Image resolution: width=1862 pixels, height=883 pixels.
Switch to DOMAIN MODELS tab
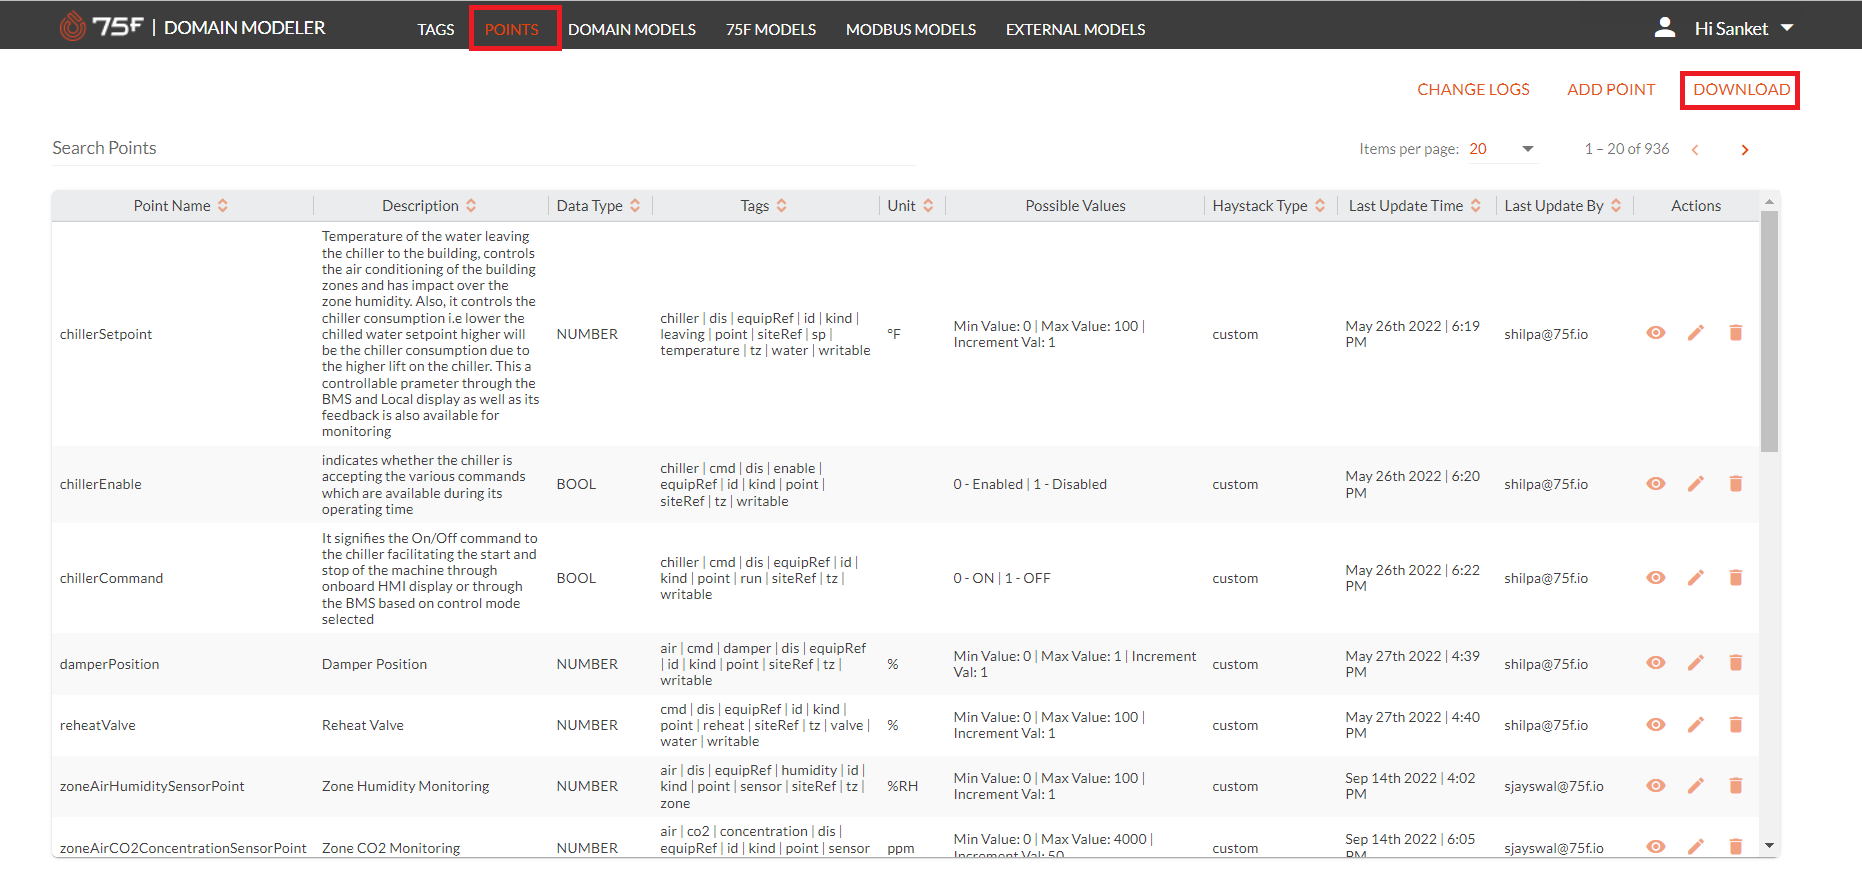[x=632, y=29]
